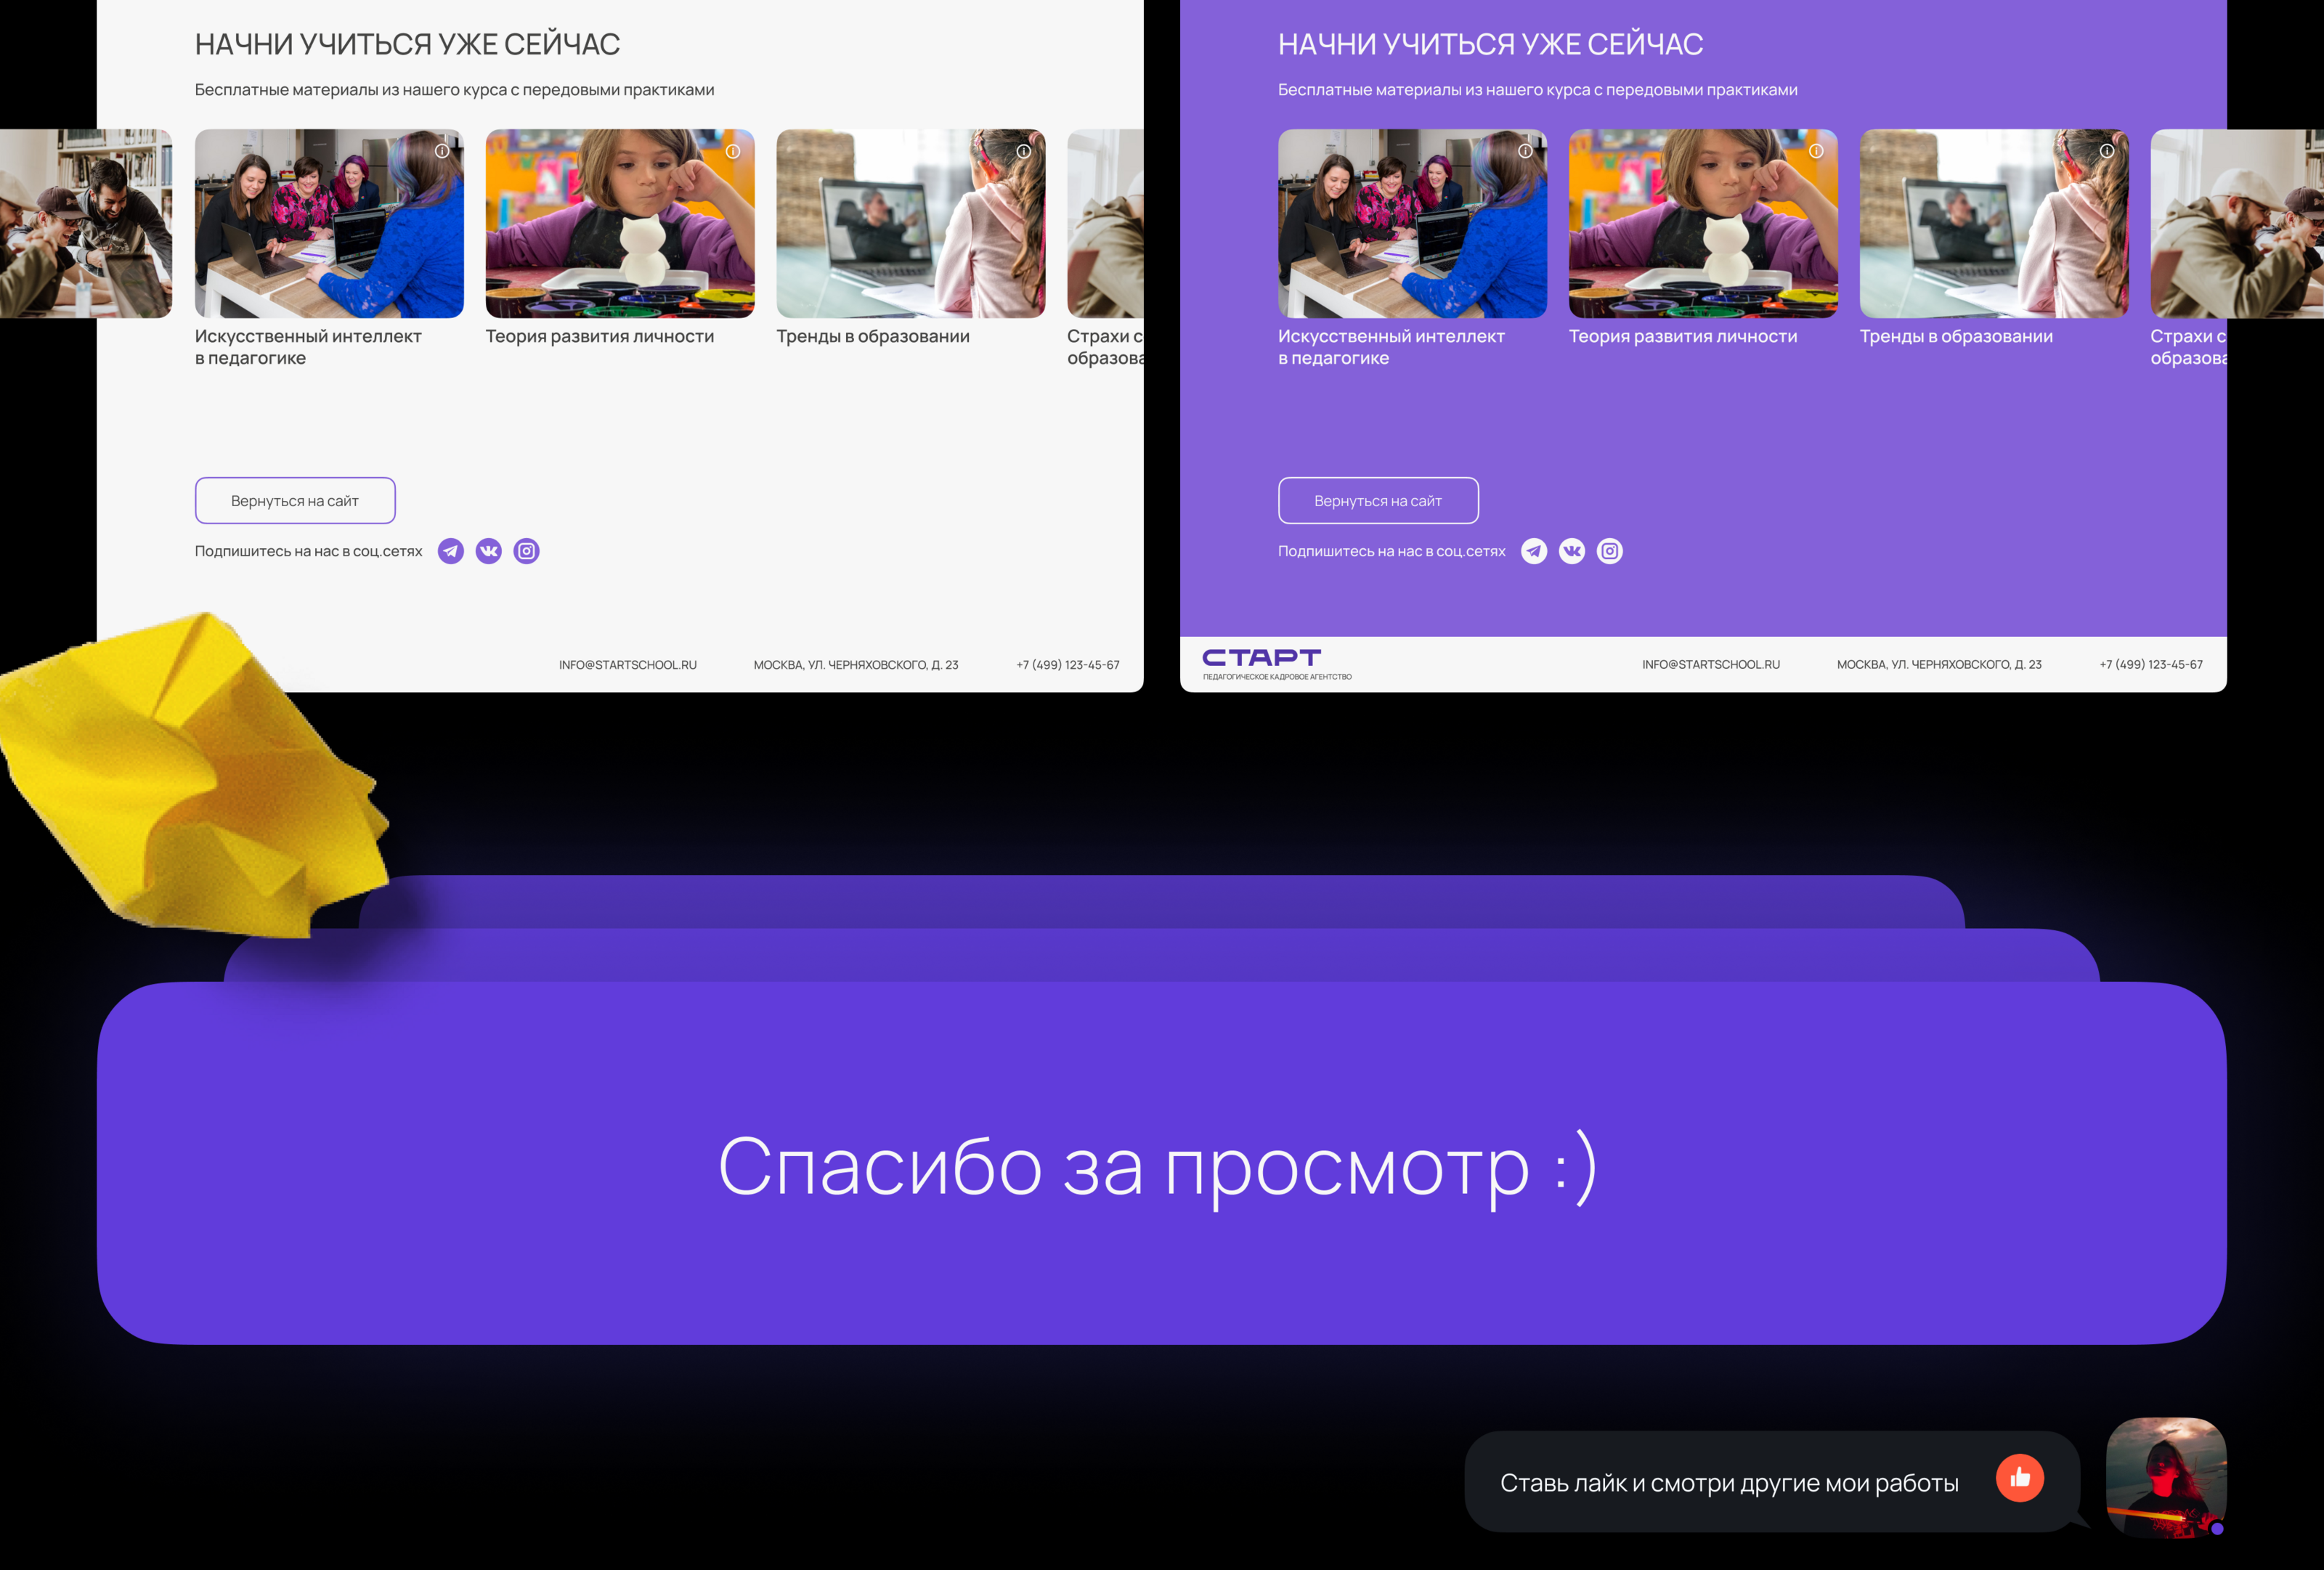Click the author avatar photo at the bottom right

(2166, 1476)
